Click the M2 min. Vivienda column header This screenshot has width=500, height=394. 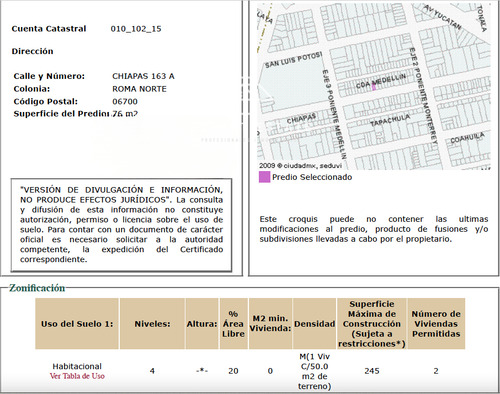click(x=270, y=324)
